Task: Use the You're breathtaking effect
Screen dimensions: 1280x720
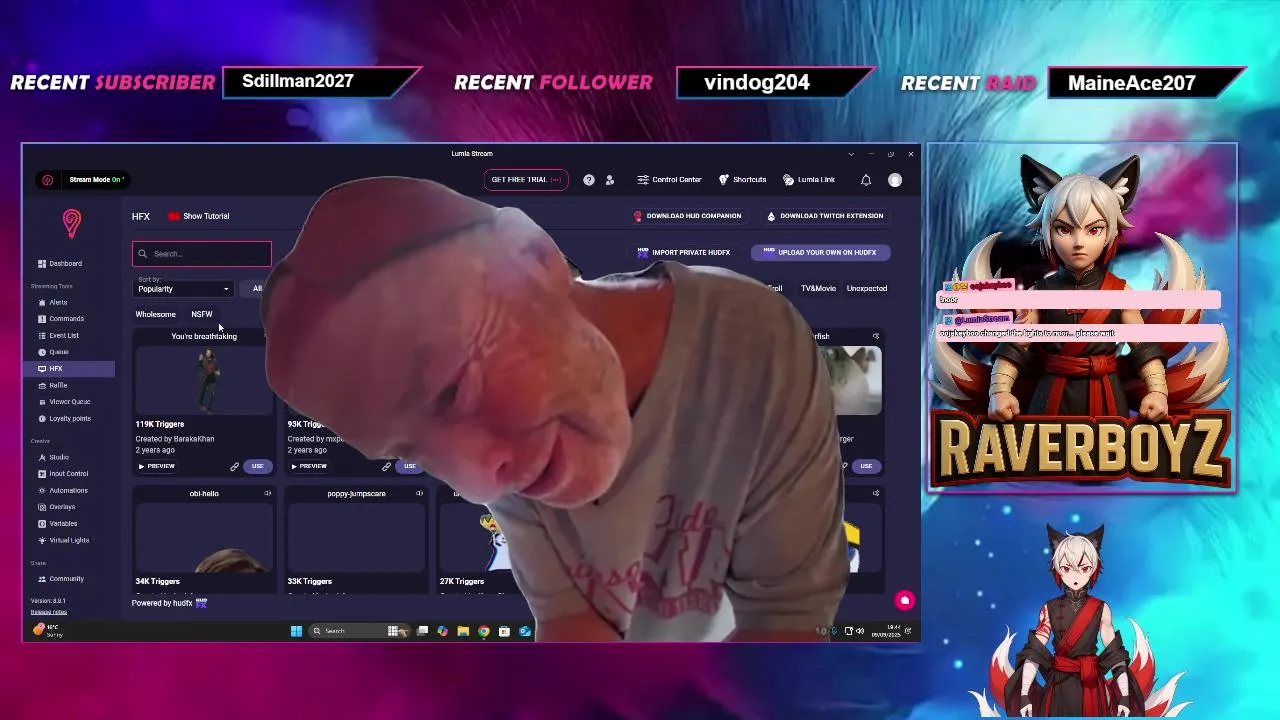Action: point(258,466)
